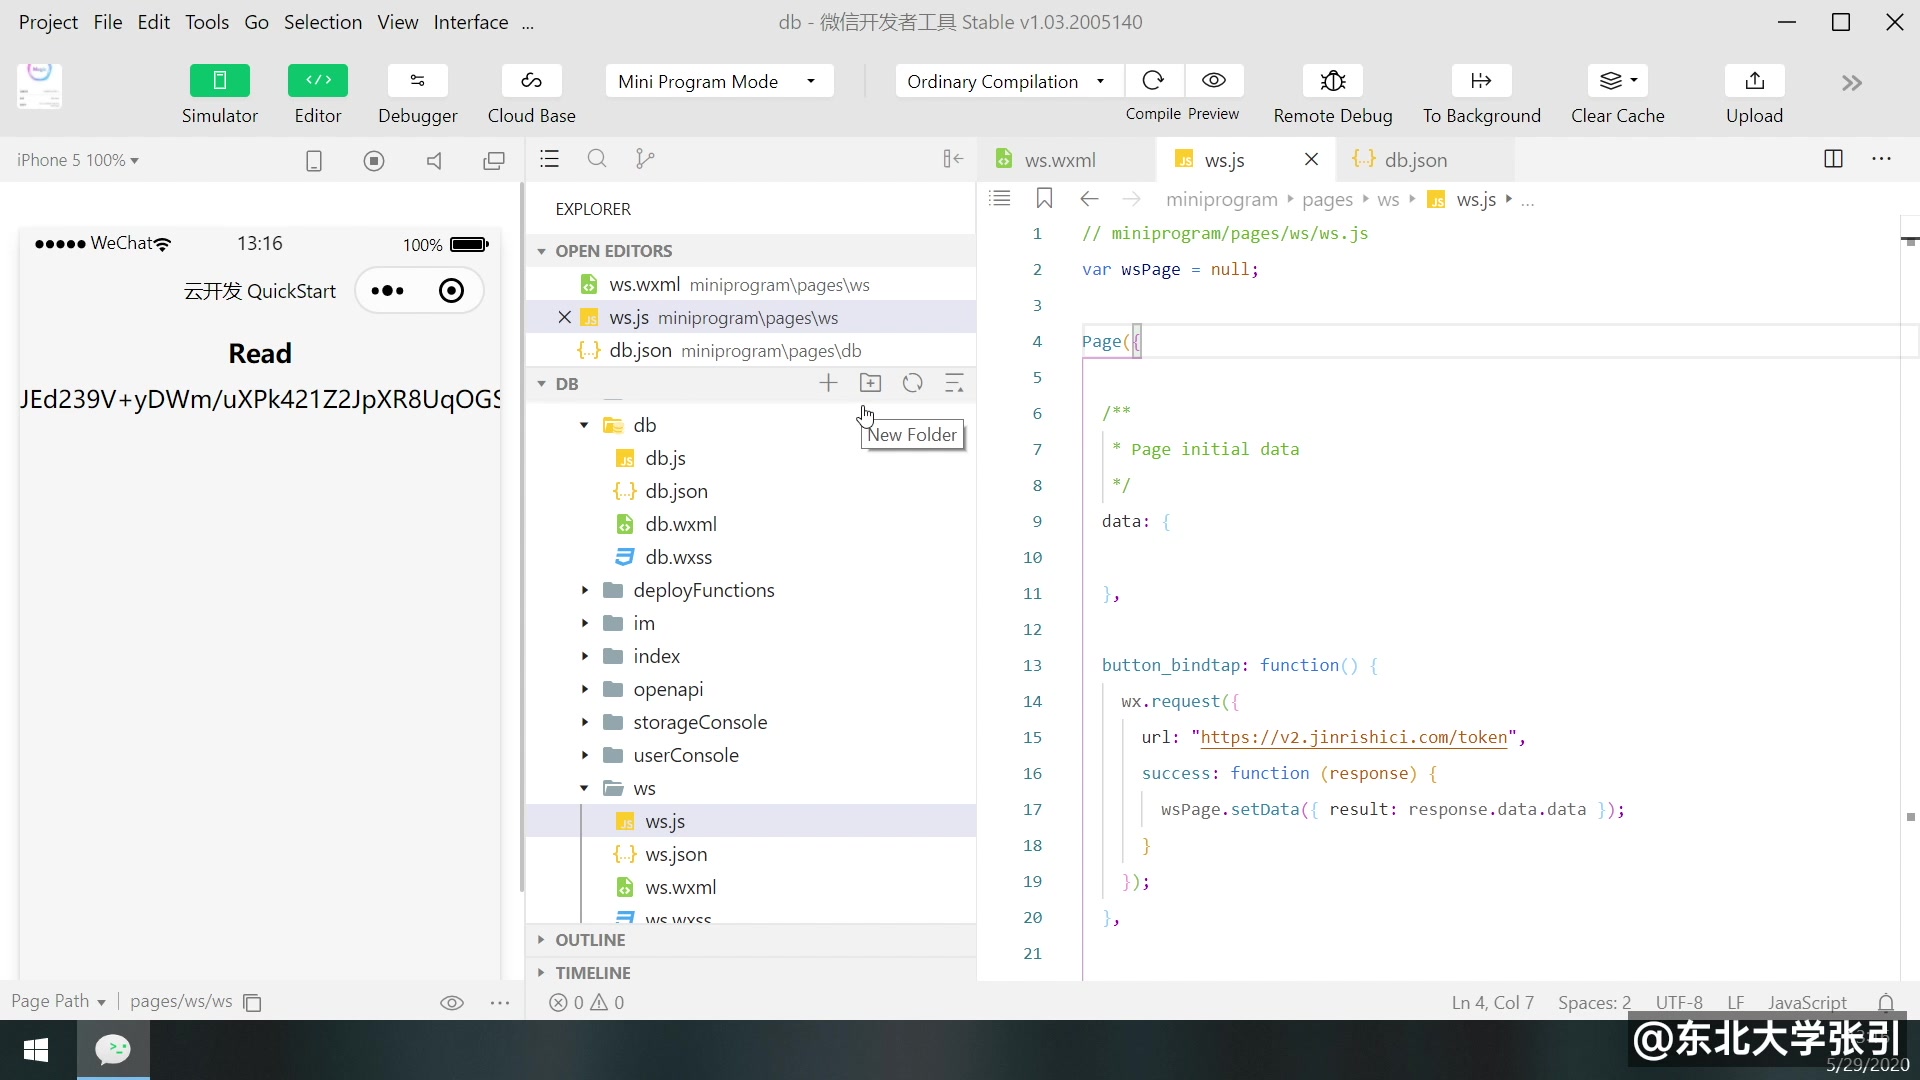The image size is (1920, 1080).
Task: Tap Read button in simulator
Action: coord(260,353)
